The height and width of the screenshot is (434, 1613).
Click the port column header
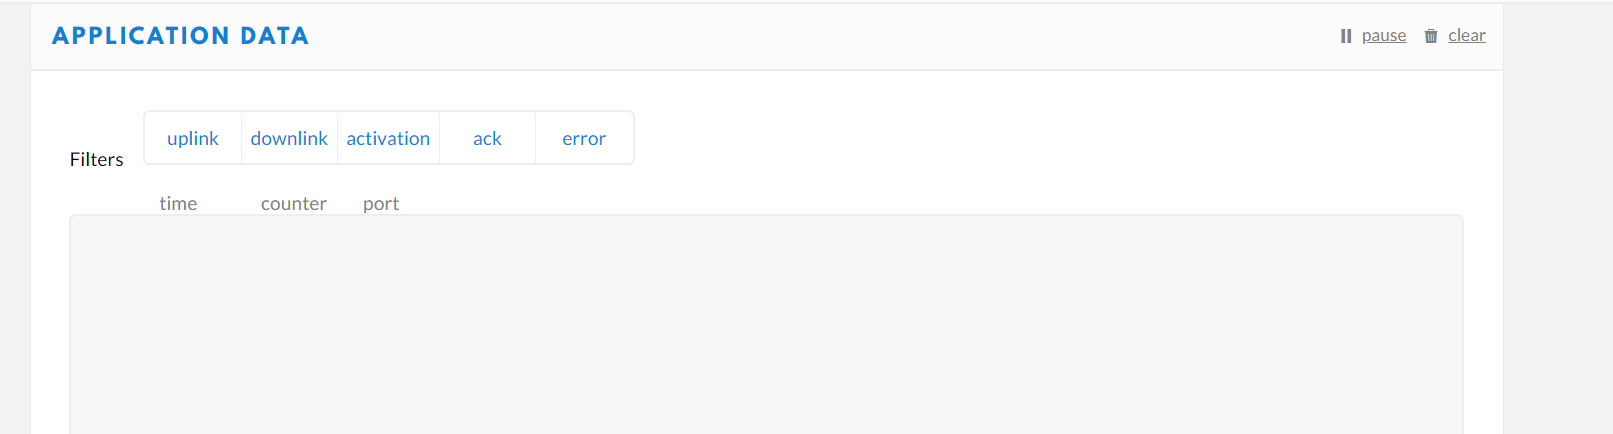(381, 203)
